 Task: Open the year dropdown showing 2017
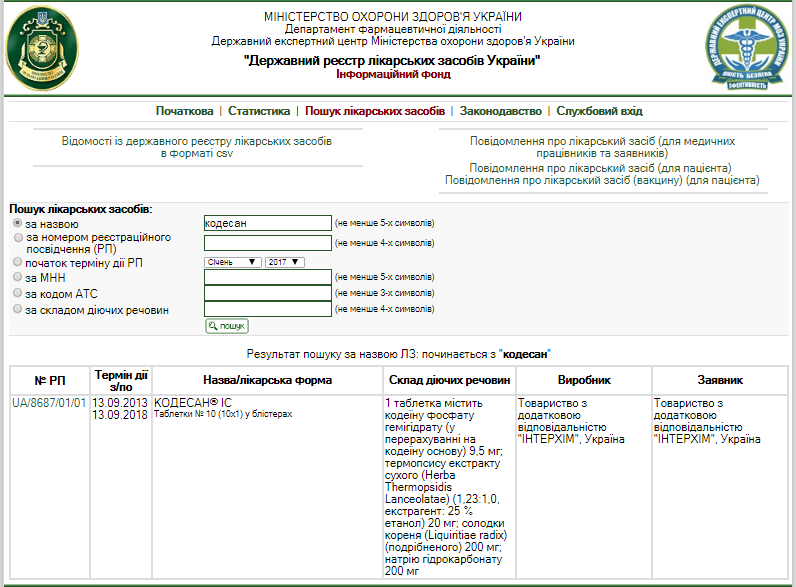(x=283, y=262)
